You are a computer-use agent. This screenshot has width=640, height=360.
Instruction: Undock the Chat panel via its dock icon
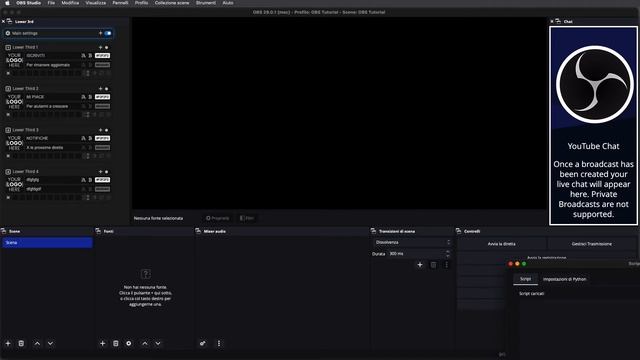click(558, 21)
